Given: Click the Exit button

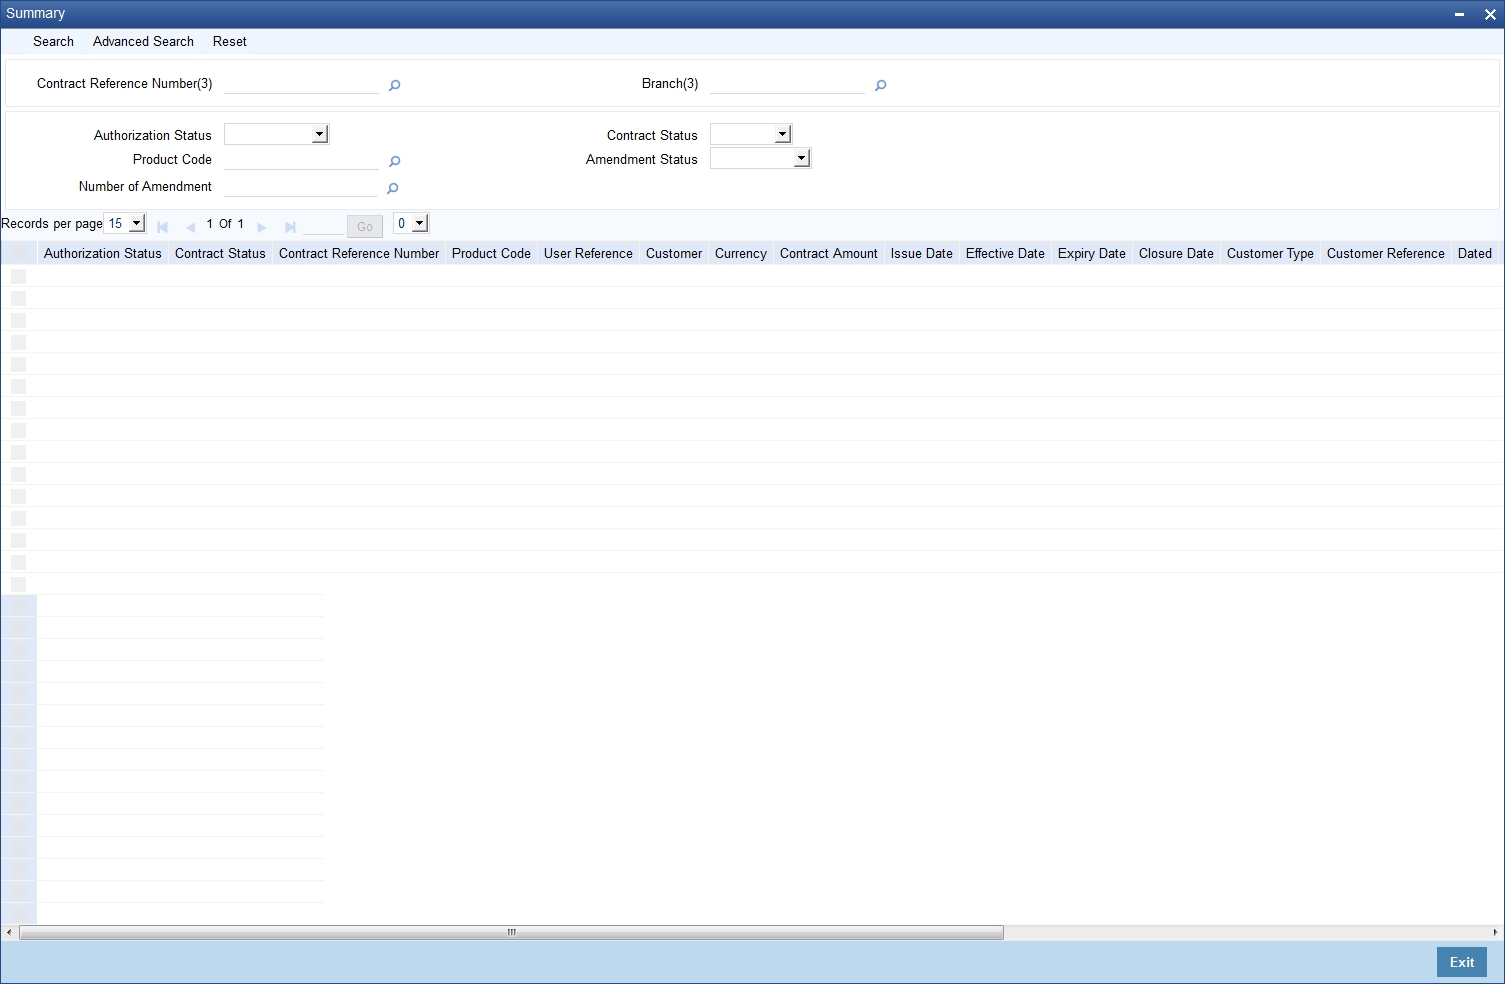Looking at the screenshot, I should pyautogui.click(x=1462, y=962).
